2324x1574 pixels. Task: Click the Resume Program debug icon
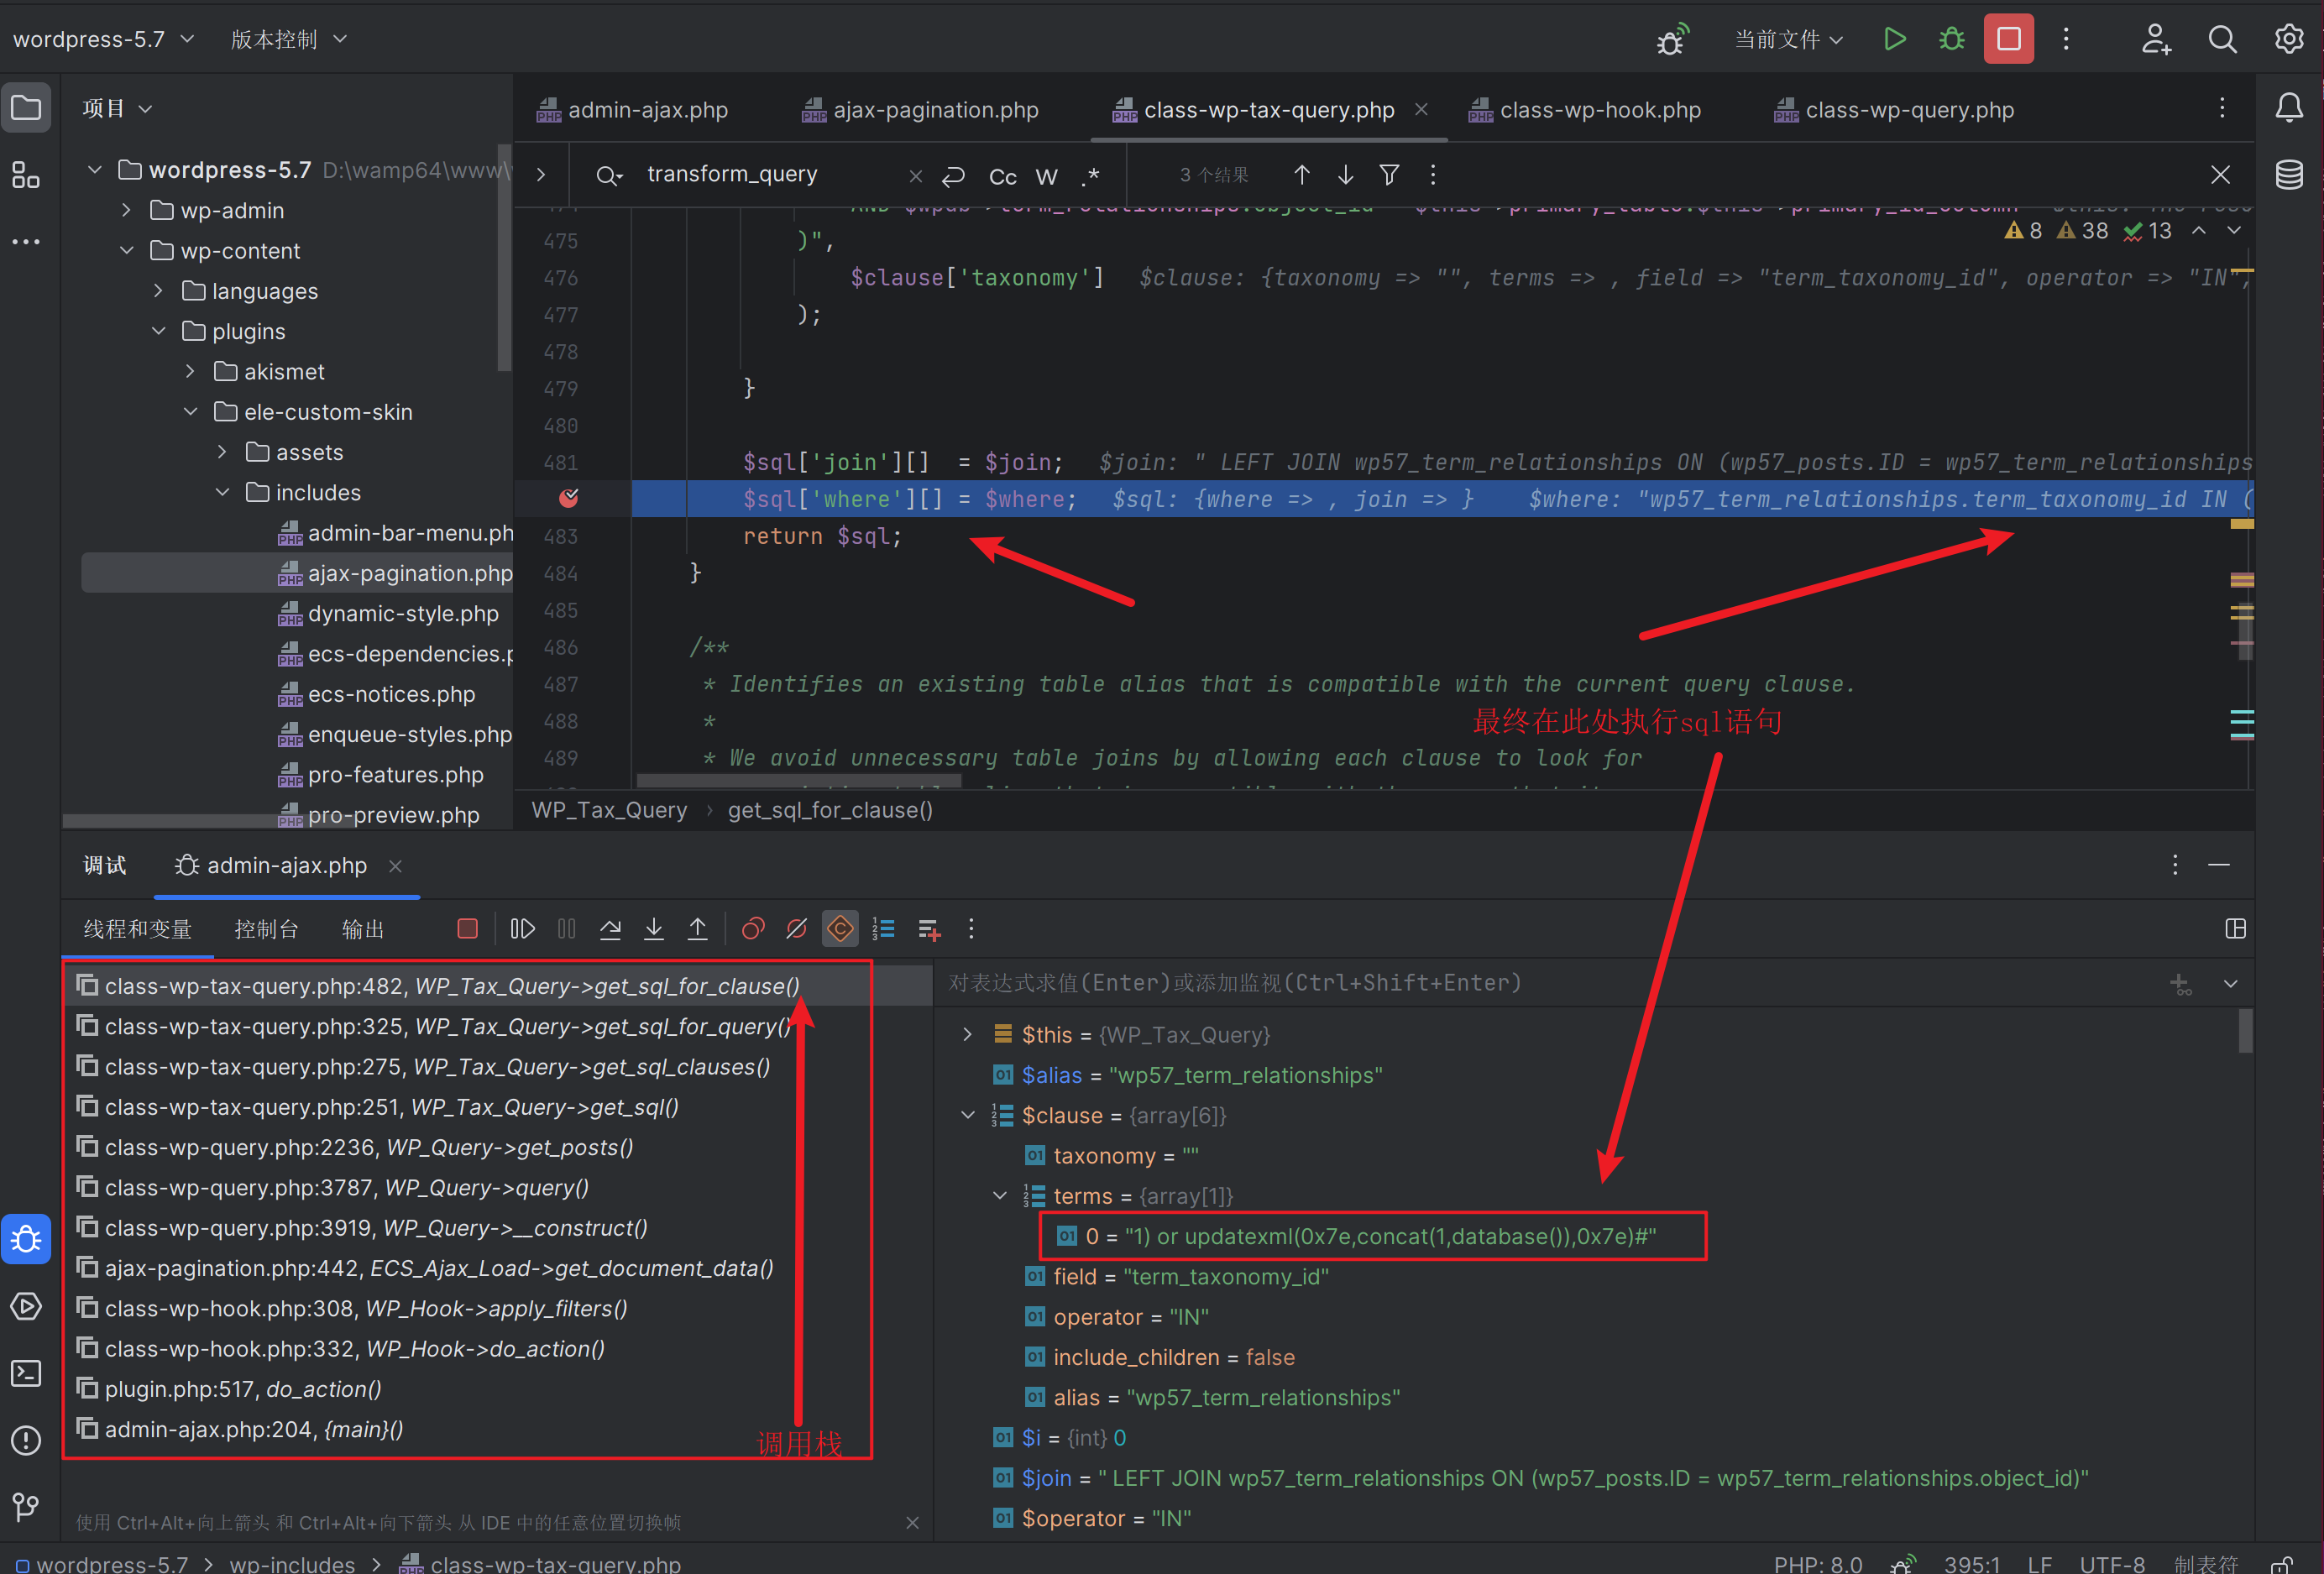point(522,929)
